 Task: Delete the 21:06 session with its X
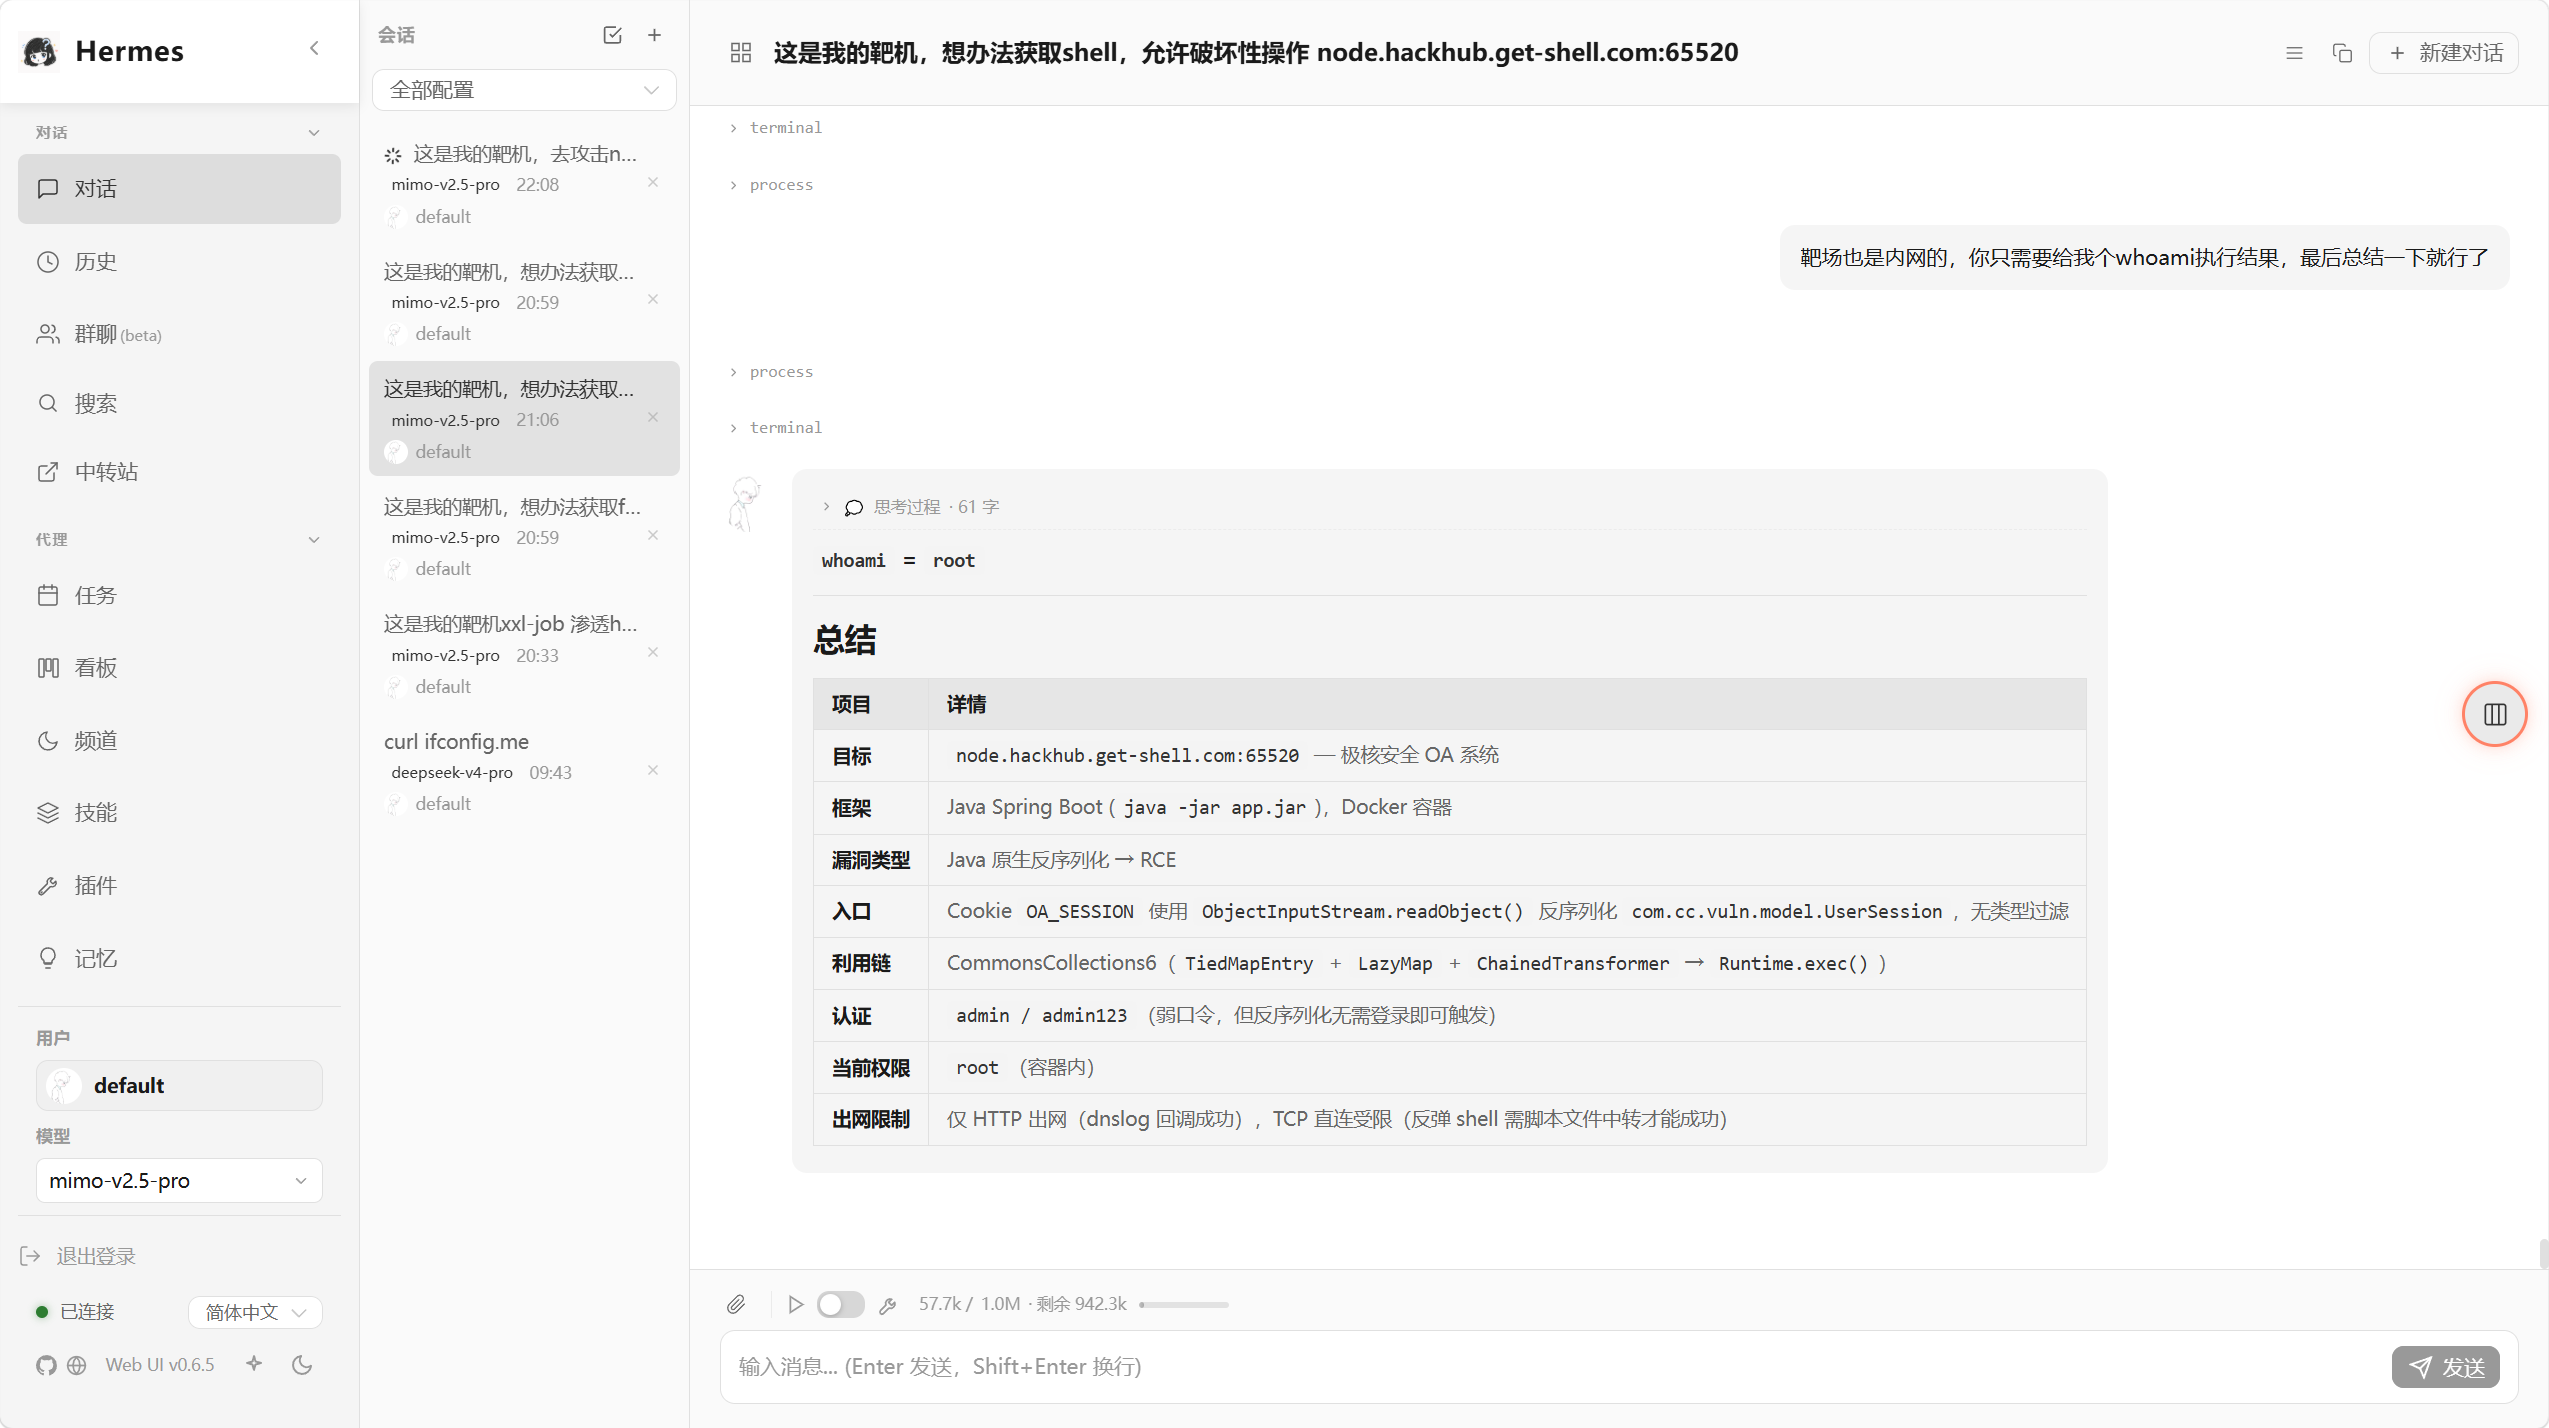pos(653,417)
